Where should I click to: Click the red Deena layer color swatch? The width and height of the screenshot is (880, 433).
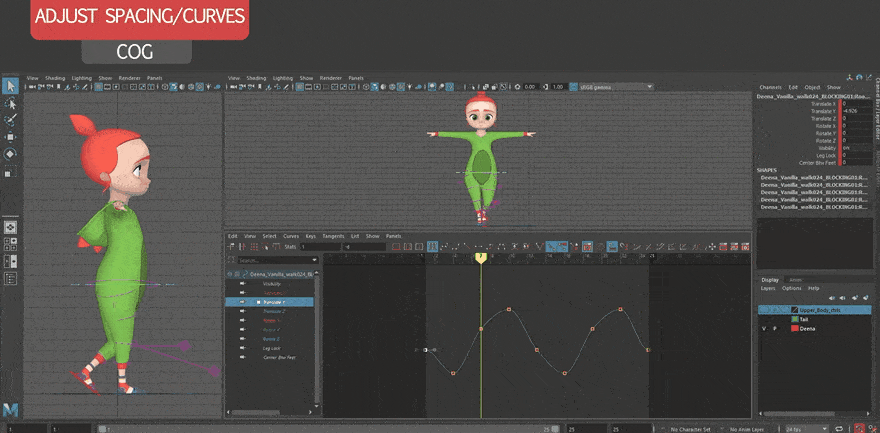tap(794, 328)
